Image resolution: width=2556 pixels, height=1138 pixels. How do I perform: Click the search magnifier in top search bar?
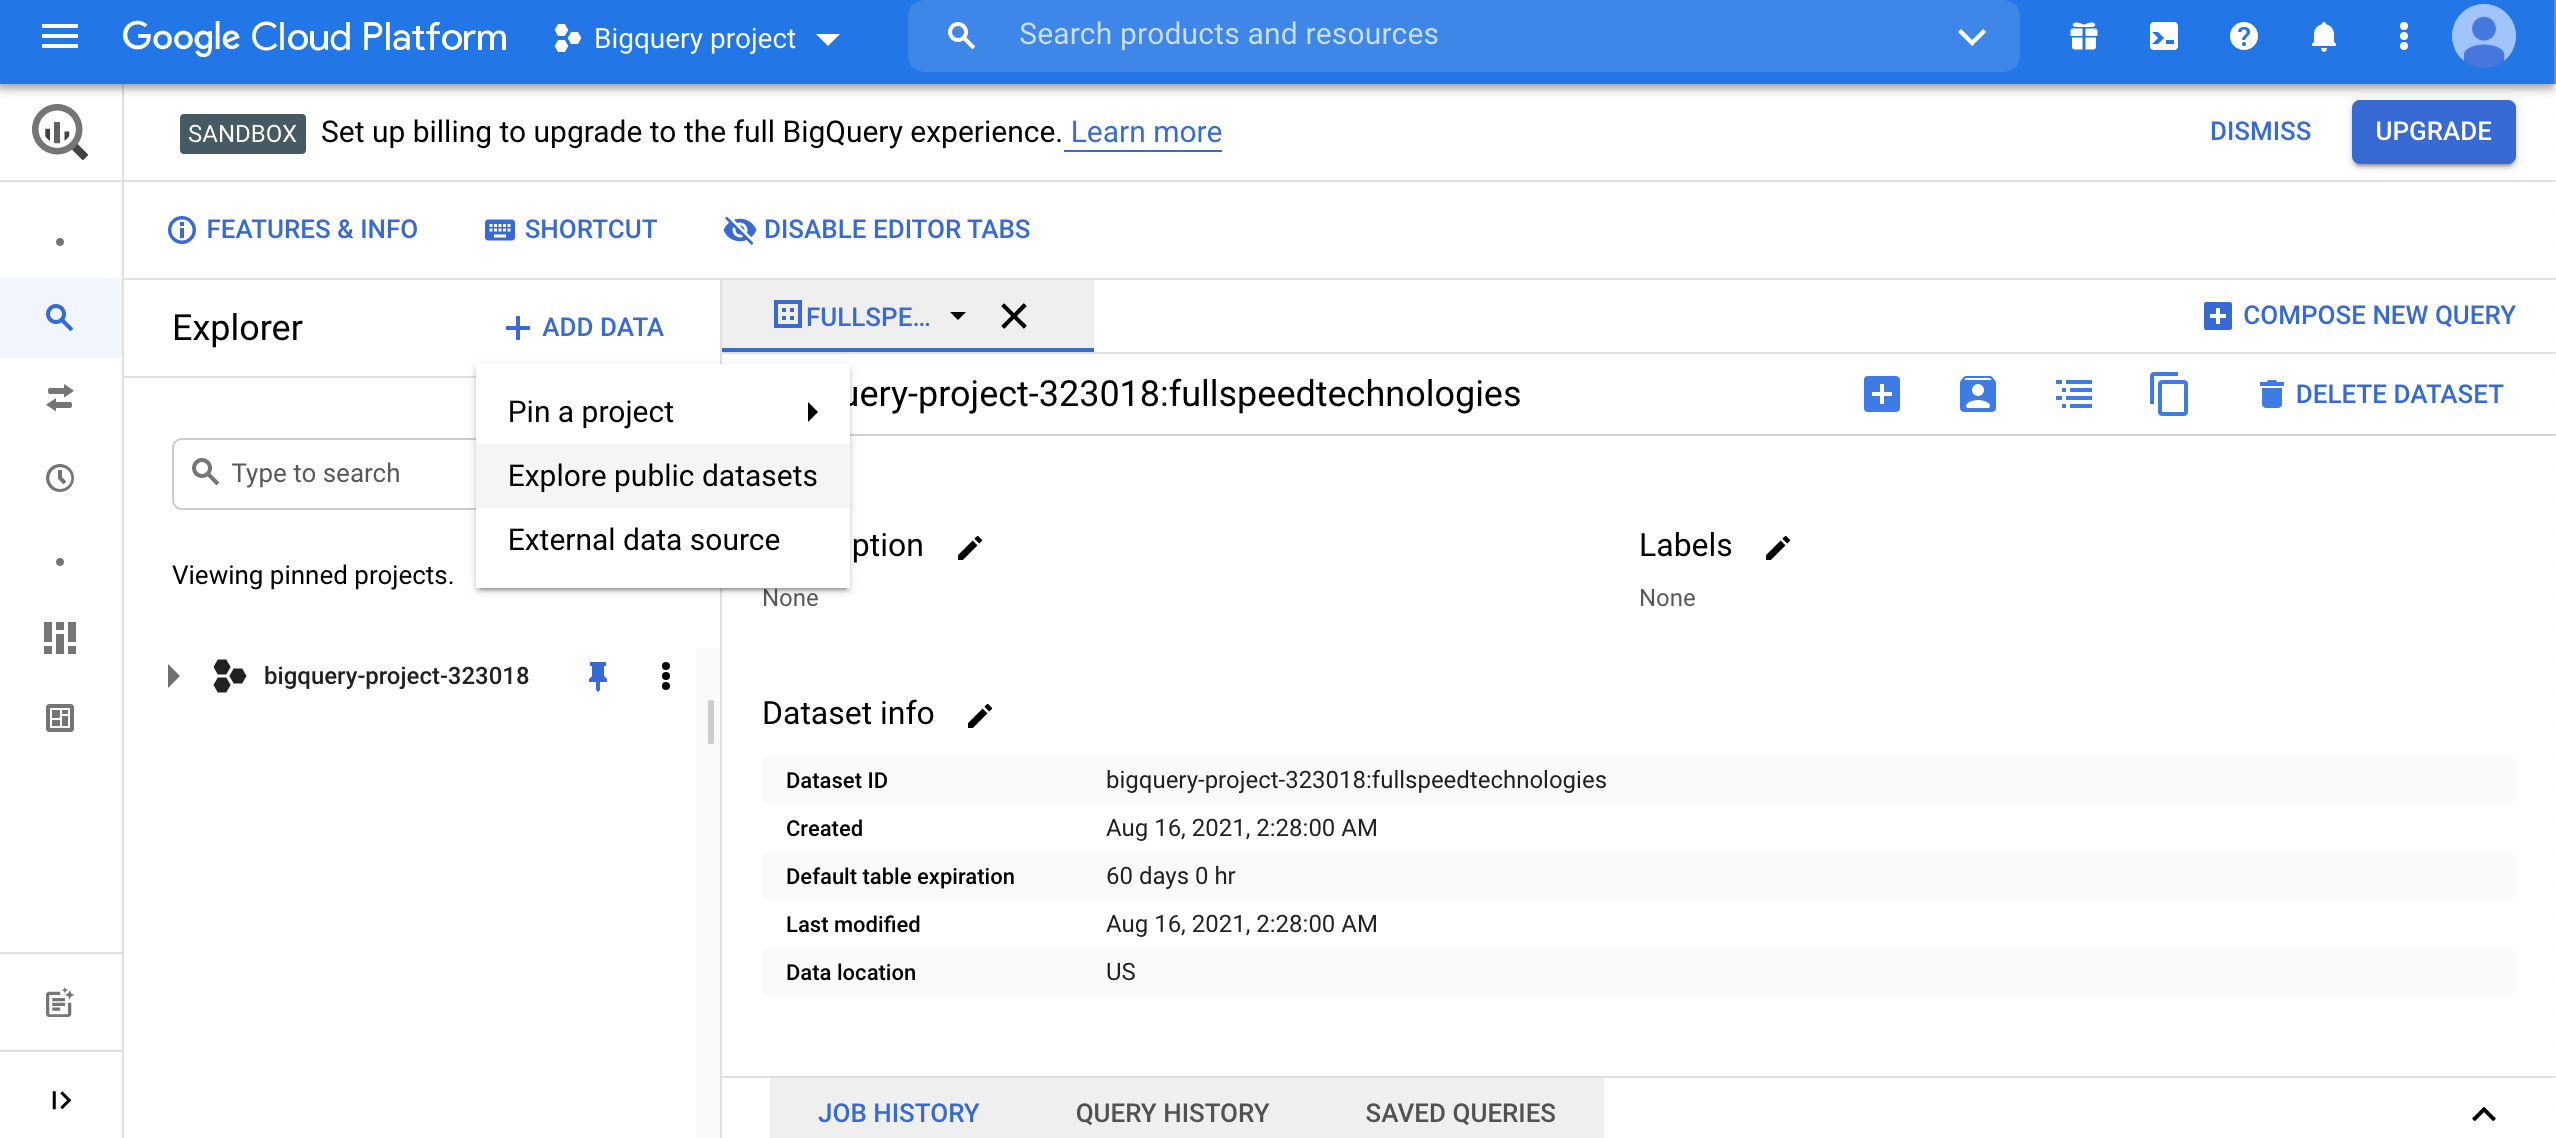pos(961,36)
